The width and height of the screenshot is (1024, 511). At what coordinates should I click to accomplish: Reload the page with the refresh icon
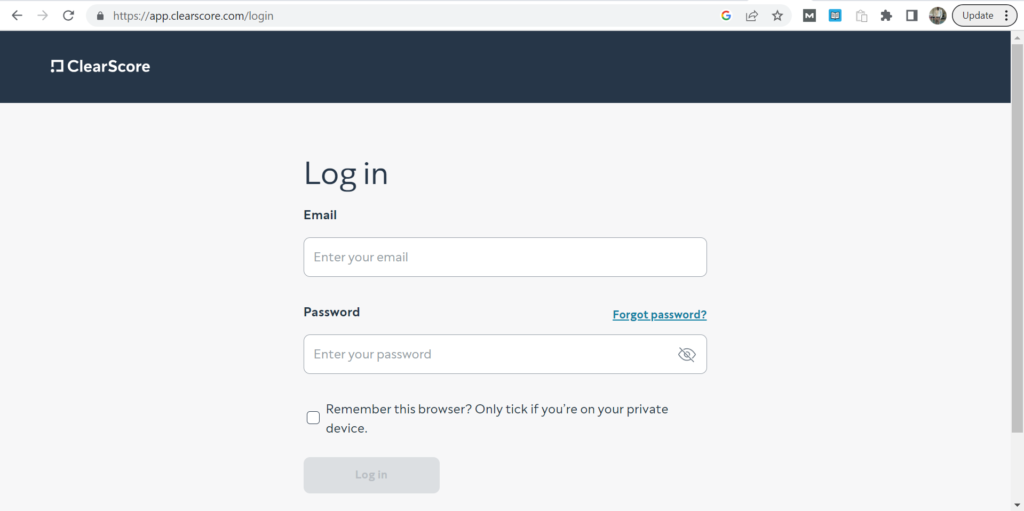pyautogui.click(x=68, y=16)
